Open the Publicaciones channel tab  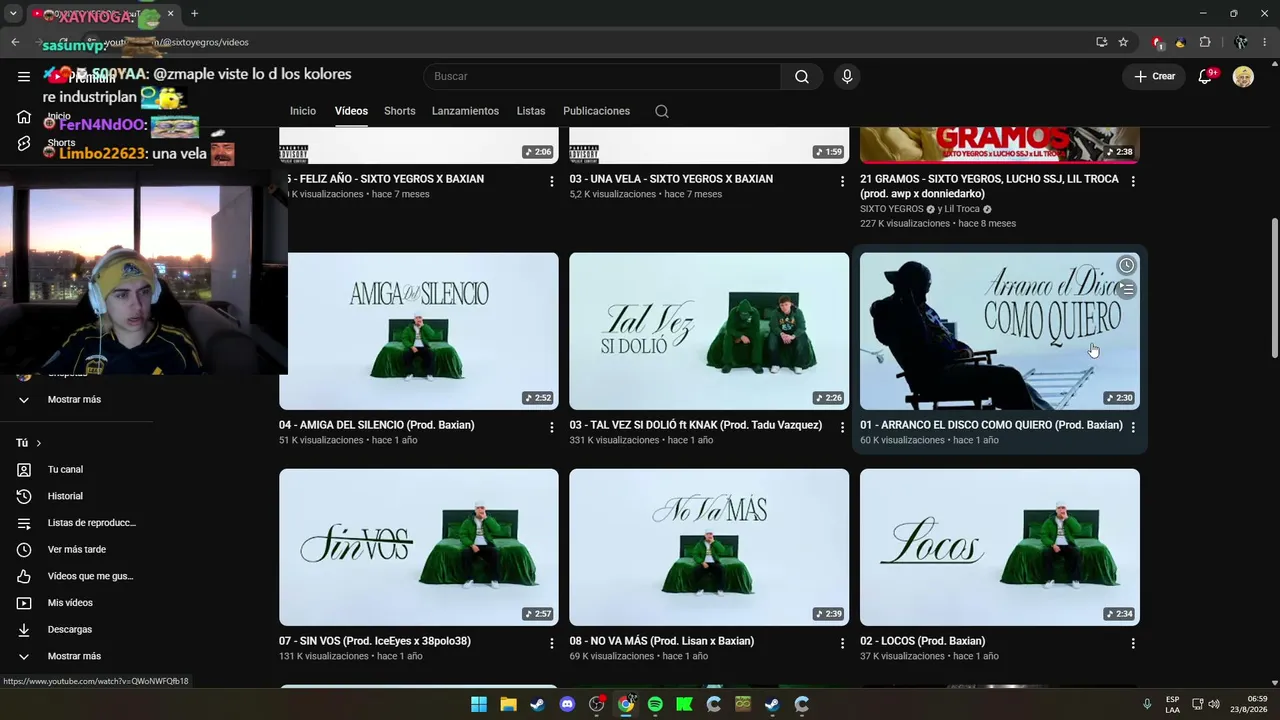click(x=596, y=111)
